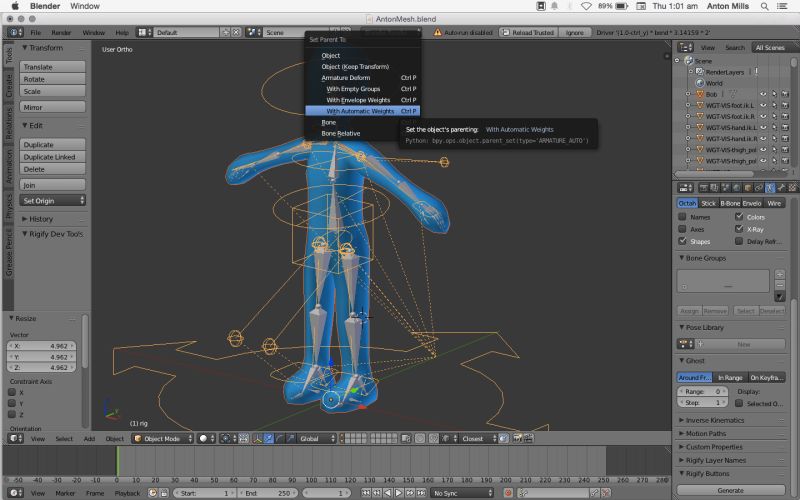Open the Global orientation dropdown
Image resolution: width=800 pixels, height=500 pixels.
[x=317, y=438]
